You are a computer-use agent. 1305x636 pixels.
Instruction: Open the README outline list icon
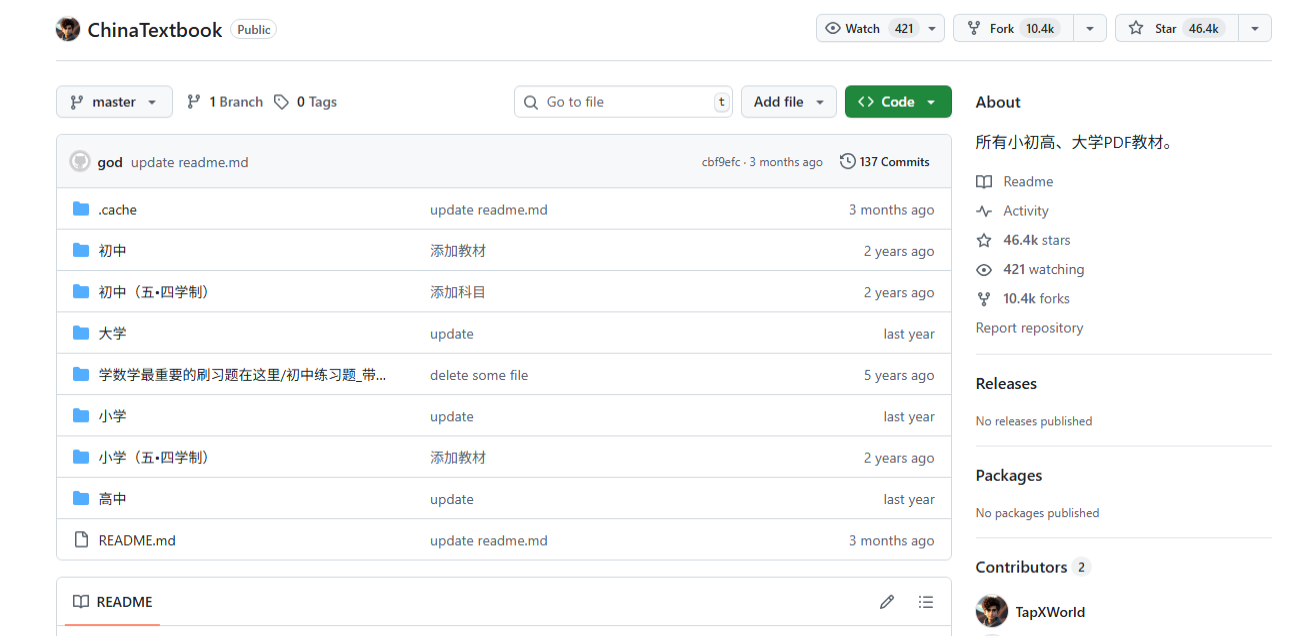click(x=926, y=602)
